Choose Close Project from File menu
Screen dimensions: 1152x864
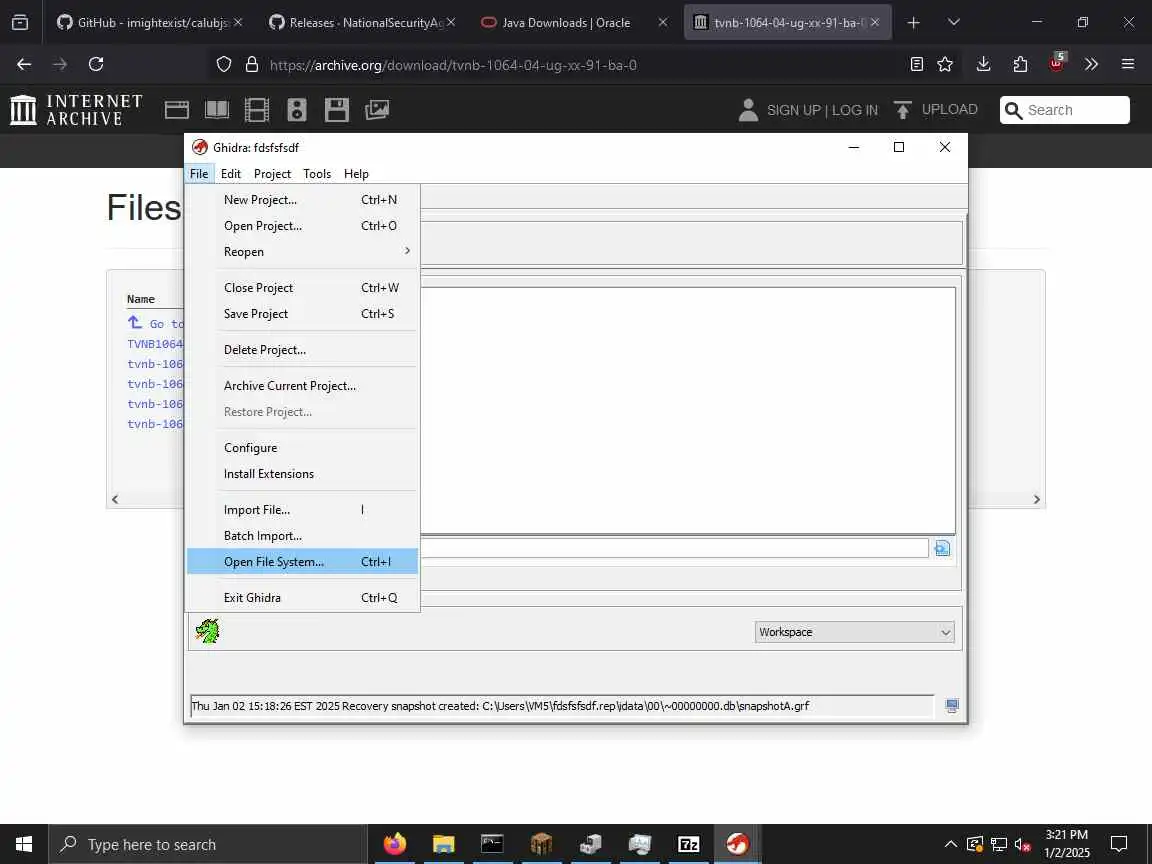click(302, 288)
